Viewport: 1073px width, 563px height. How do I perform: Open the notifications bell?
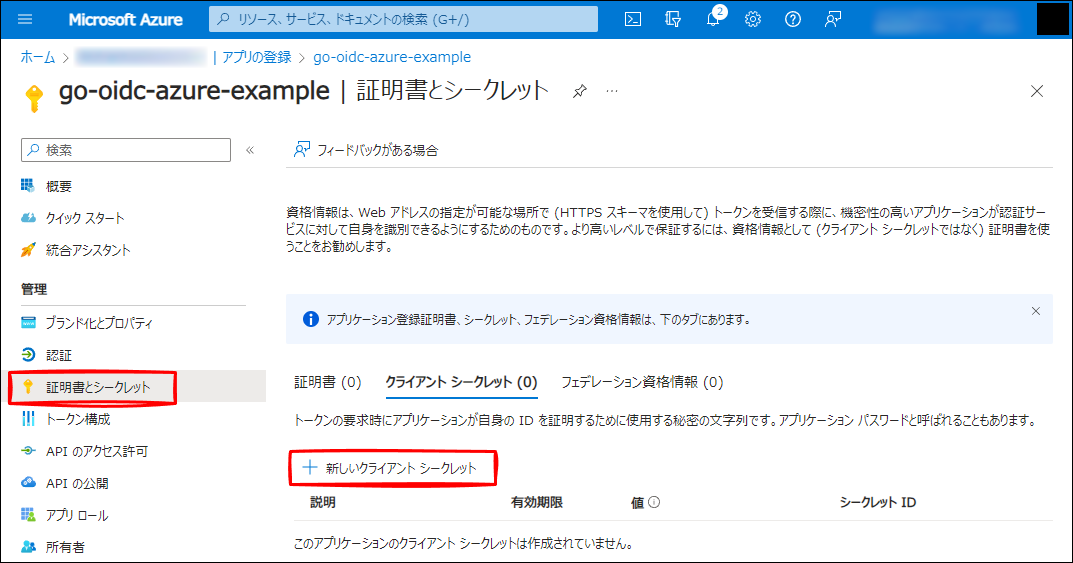click(714, 19)
